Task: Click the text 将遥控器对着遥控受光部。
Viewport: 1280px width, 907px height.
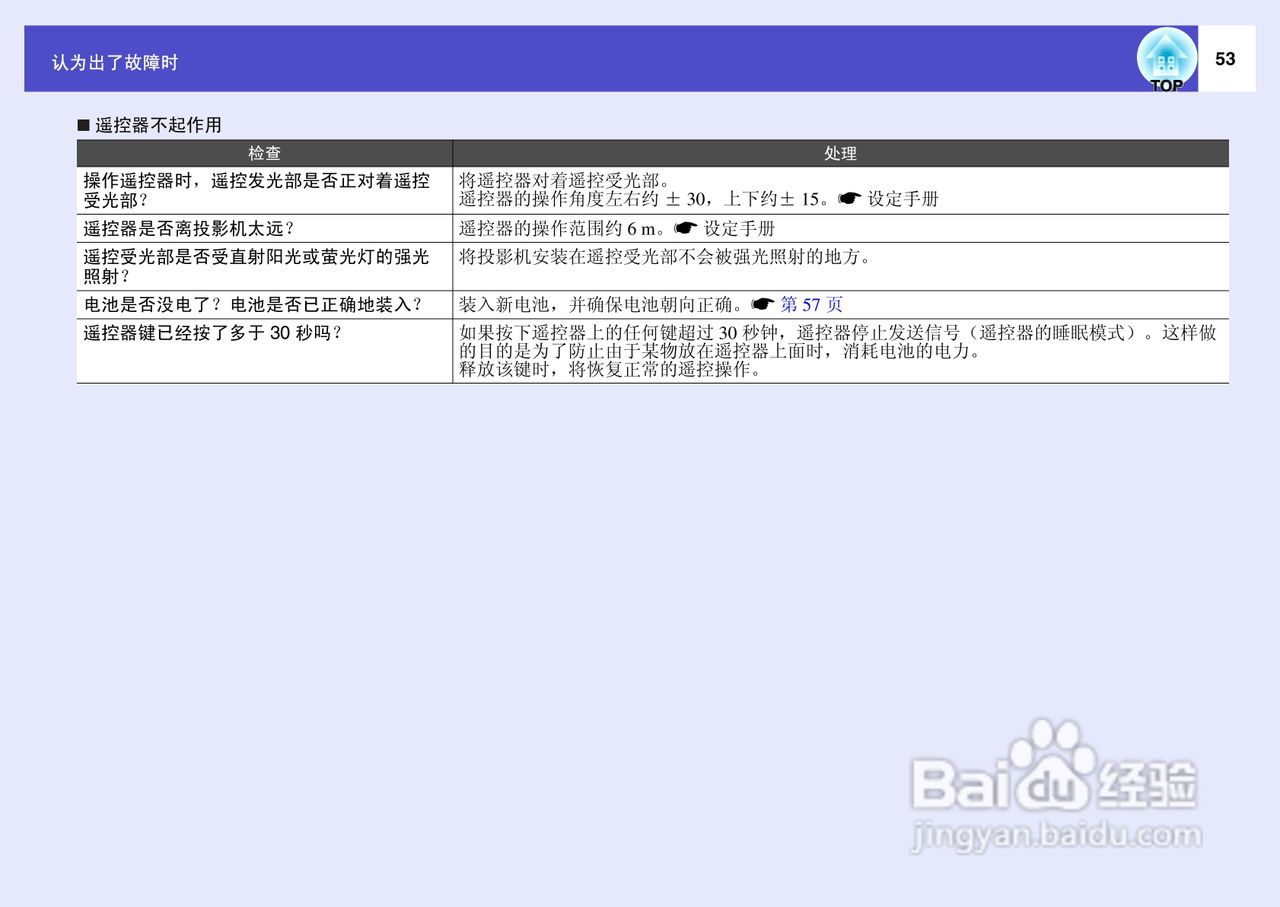Action: click(566, 181)
